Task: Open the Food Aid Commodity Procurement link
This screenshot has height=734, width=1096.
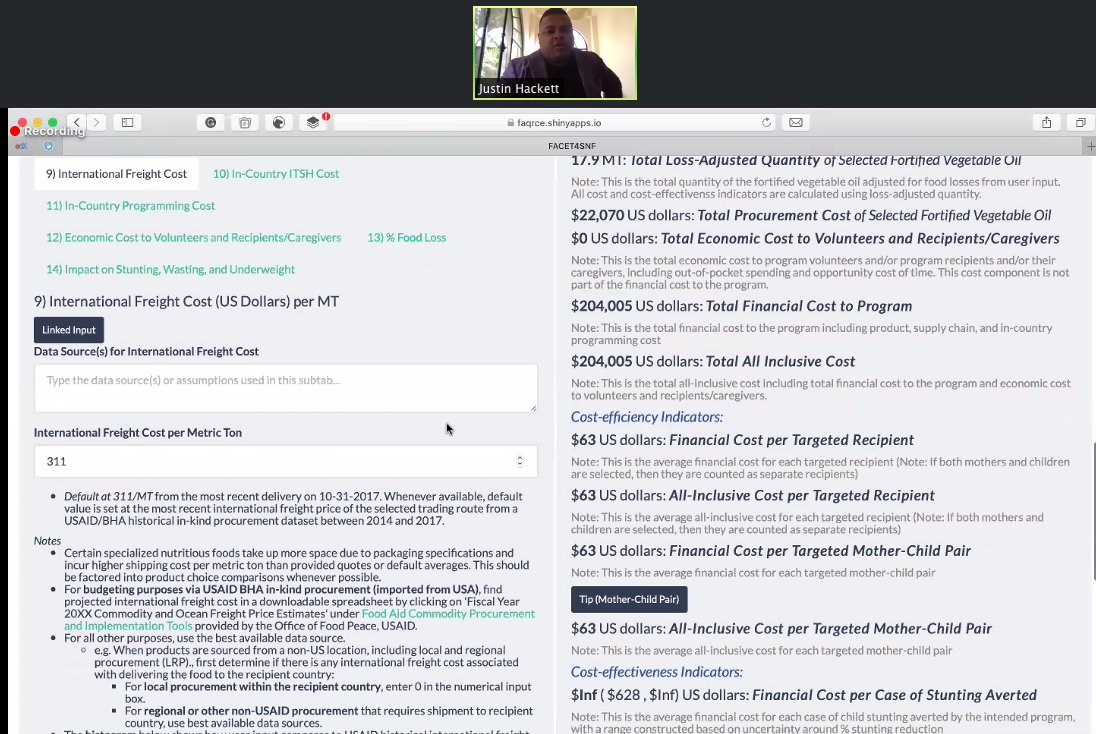Action: click(x=300, y=620)
